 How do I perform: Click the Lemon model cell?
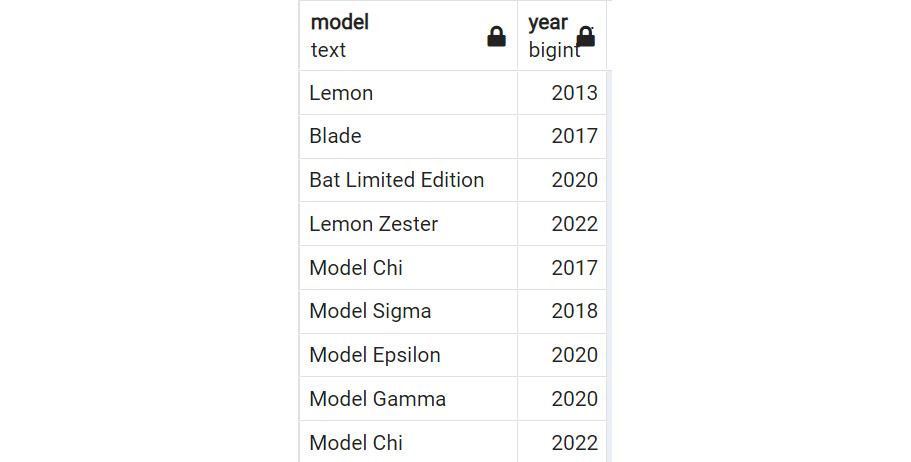[x=408, y=93]
